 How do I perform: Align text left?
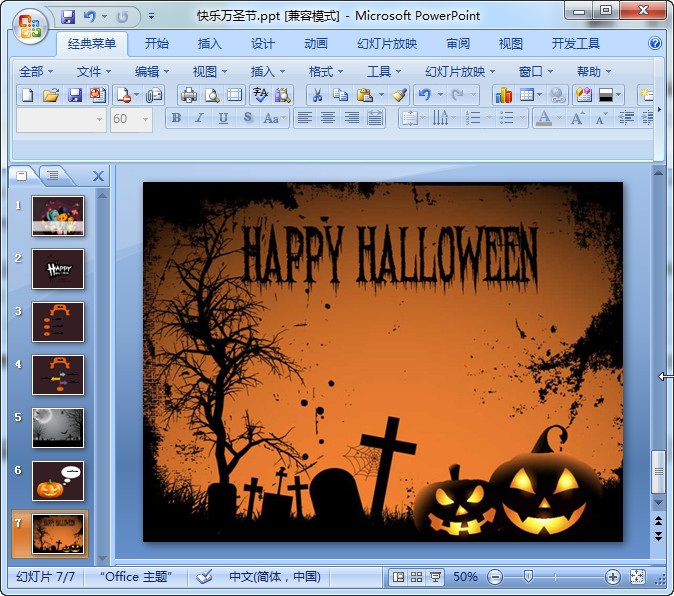pyautogui.click(x=305, y=118)
